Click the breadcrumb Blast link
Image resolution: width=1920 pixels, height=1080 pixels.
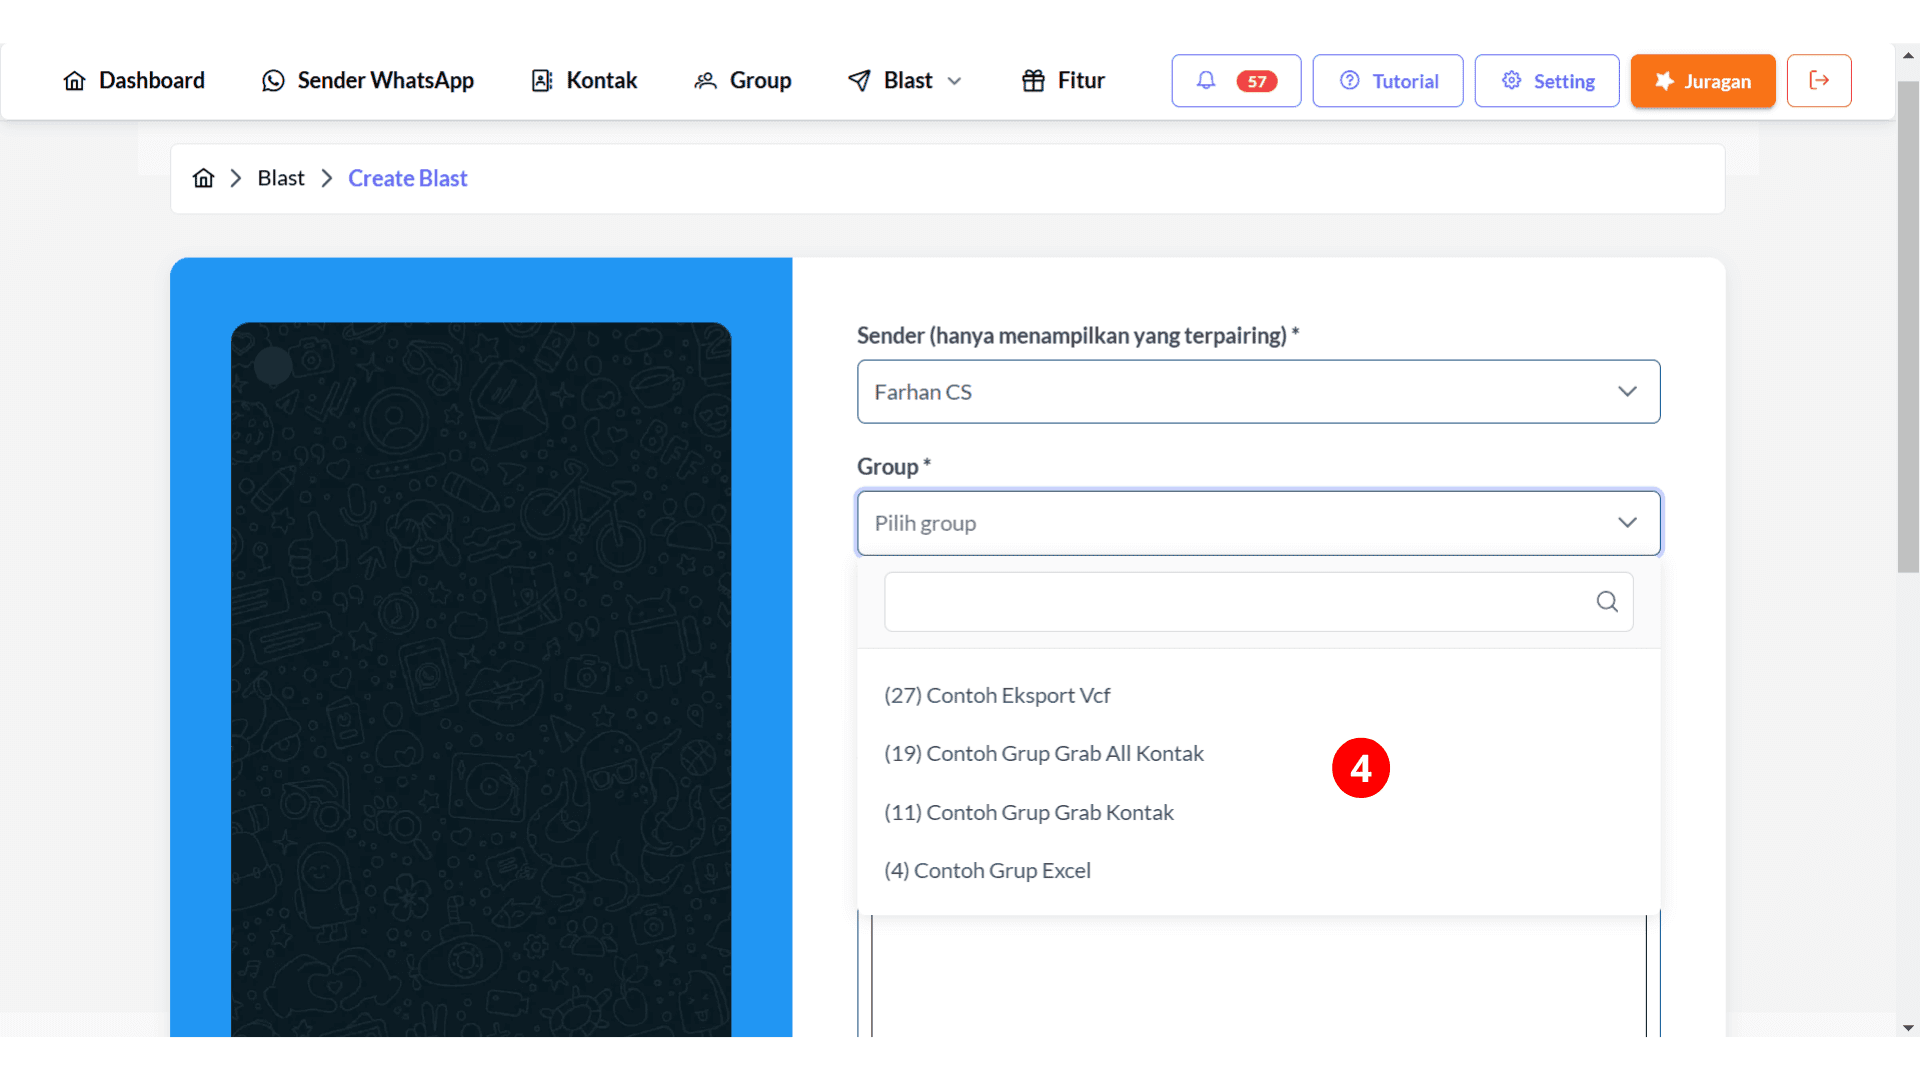(x=281, y=178)
